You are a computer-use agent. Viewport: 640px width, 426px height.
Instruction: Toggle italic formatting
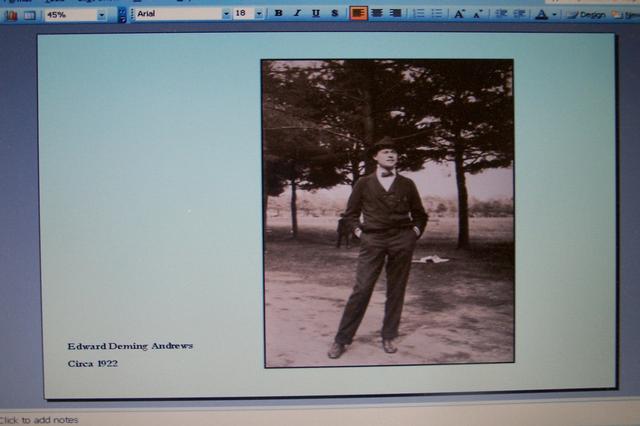click(x=297, y=13)
